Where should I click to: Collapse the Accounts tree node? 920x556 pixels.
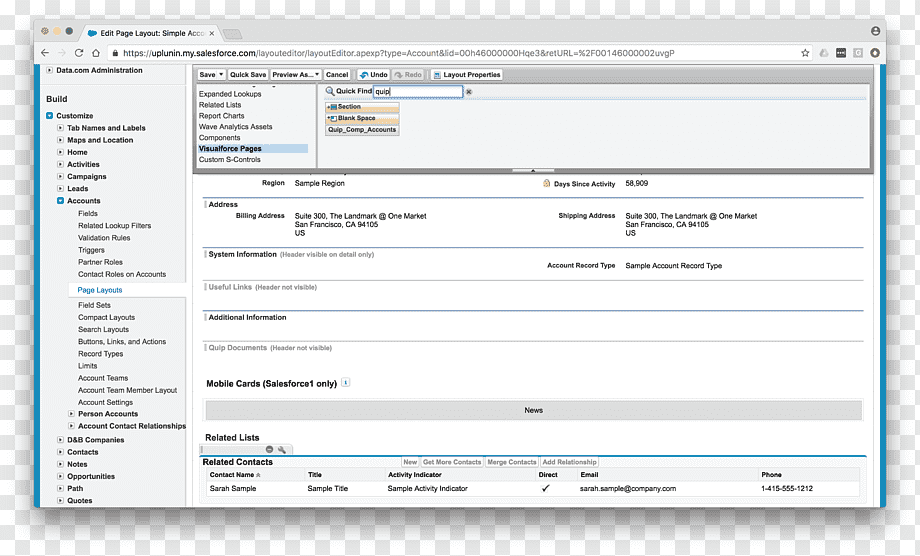[x=60, y=201]
